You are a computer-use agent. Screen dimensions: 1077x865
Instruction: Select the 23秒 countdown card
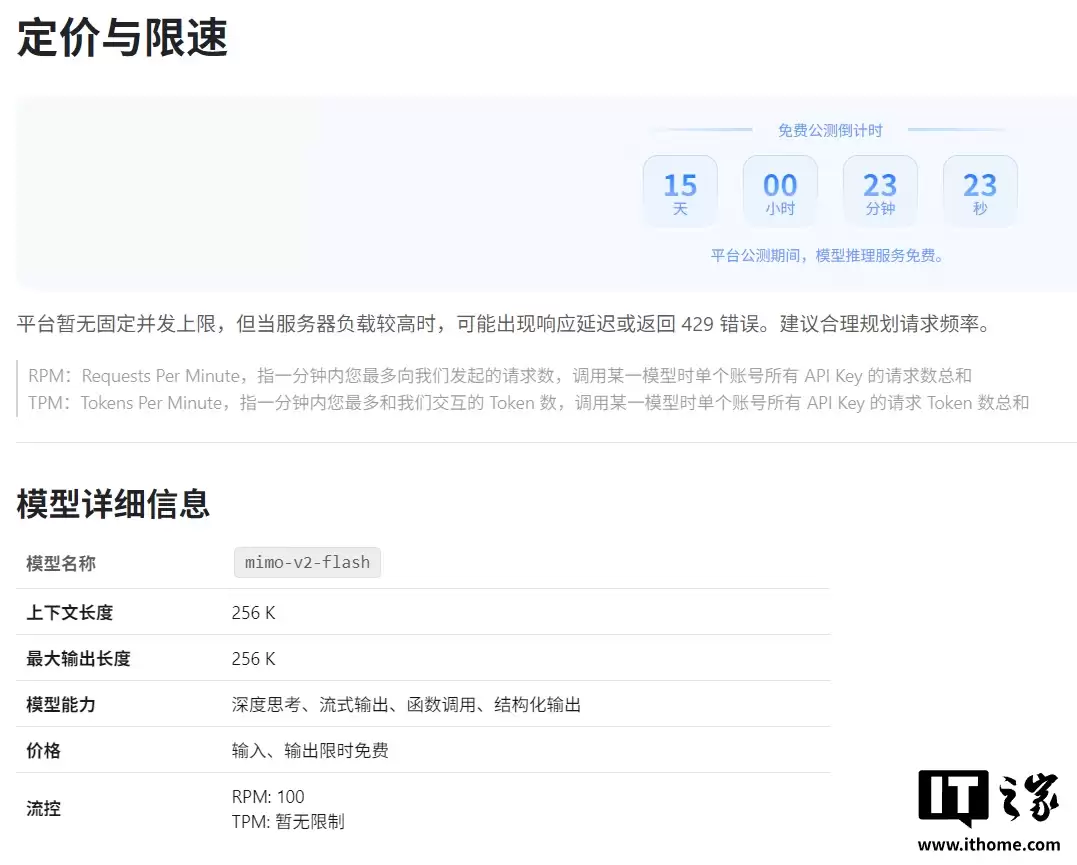pos(980,190)
